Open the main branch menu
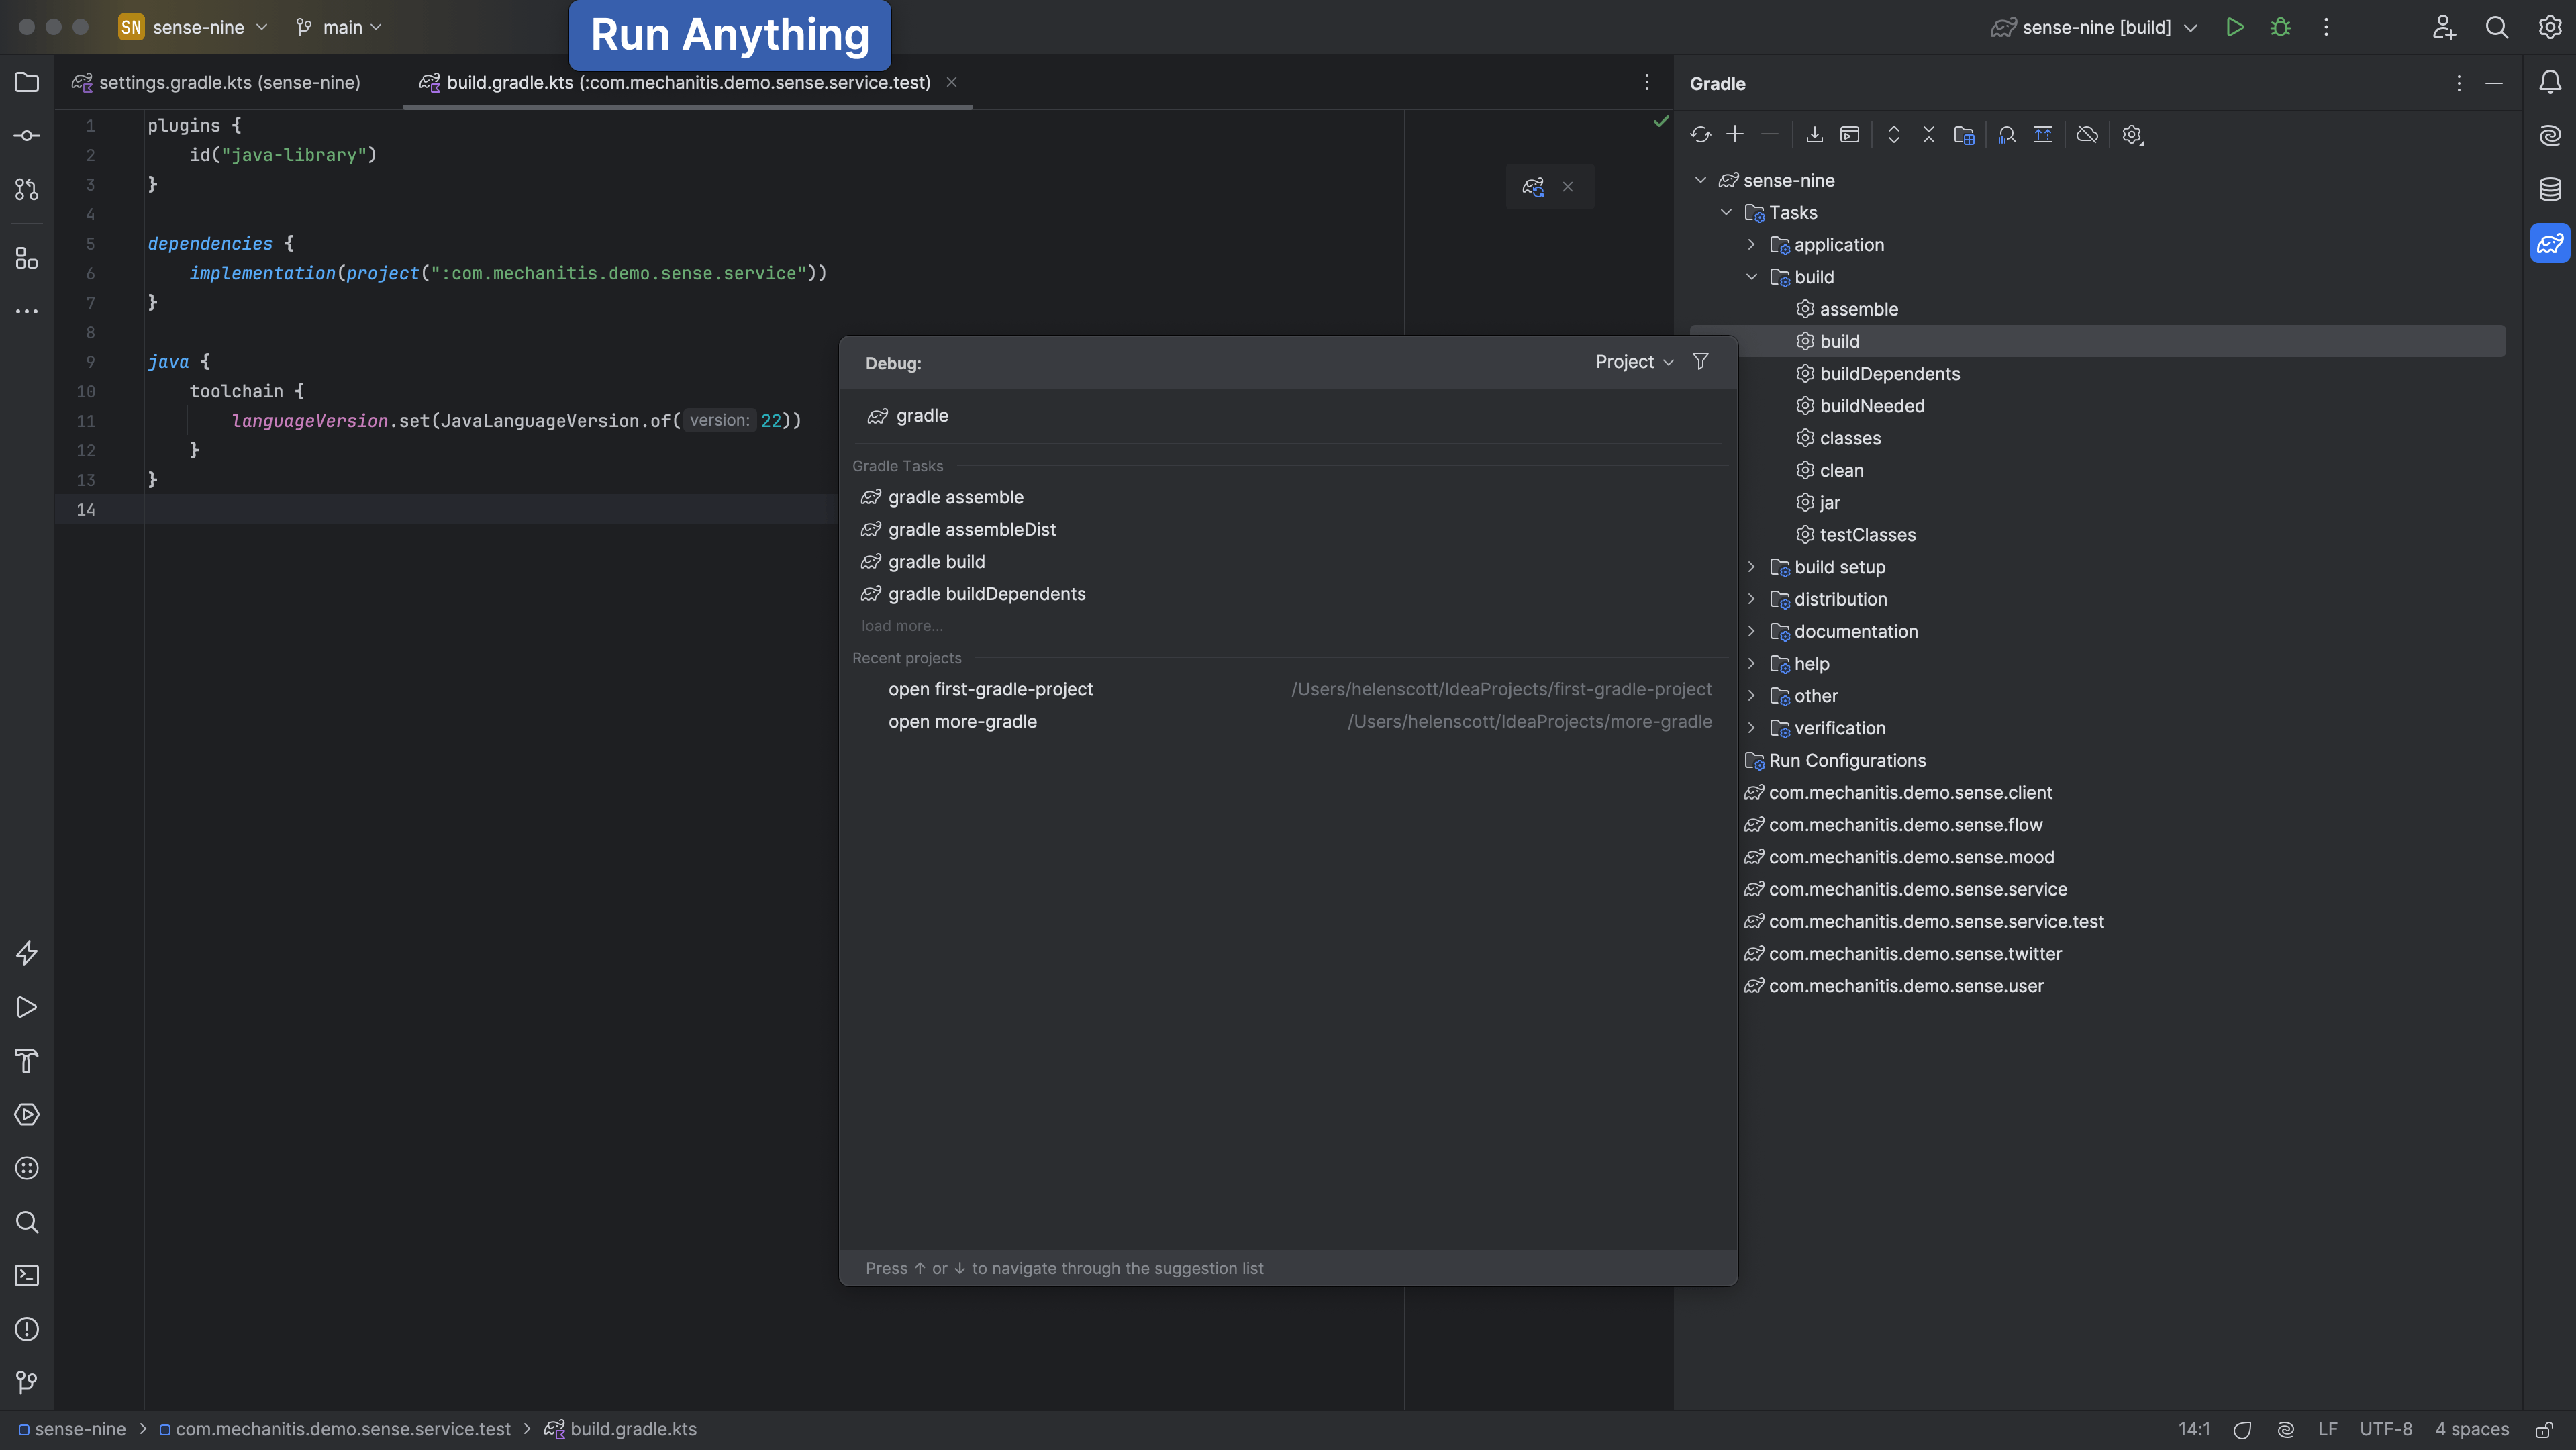This screenshot has width=2576, height=1450. (338, 27)
